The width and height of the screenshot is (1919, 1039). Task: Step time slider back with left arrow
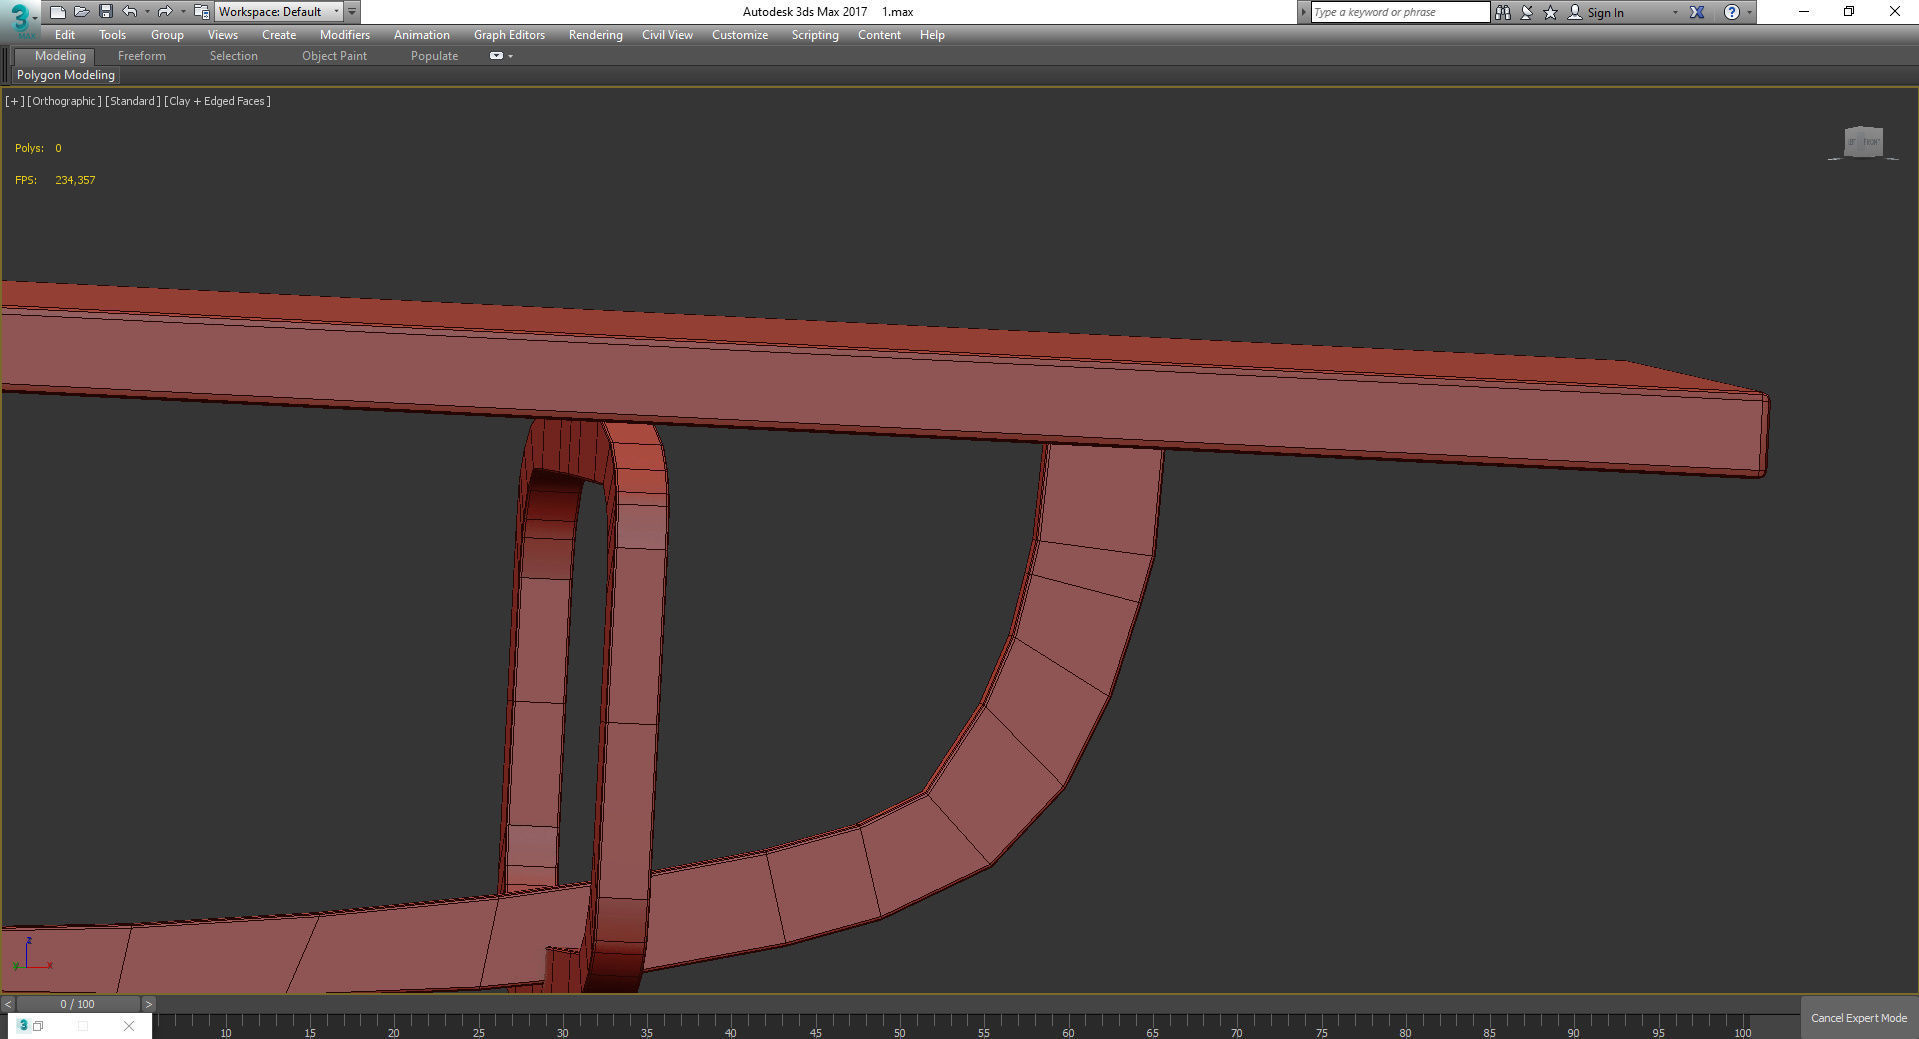8,1004
